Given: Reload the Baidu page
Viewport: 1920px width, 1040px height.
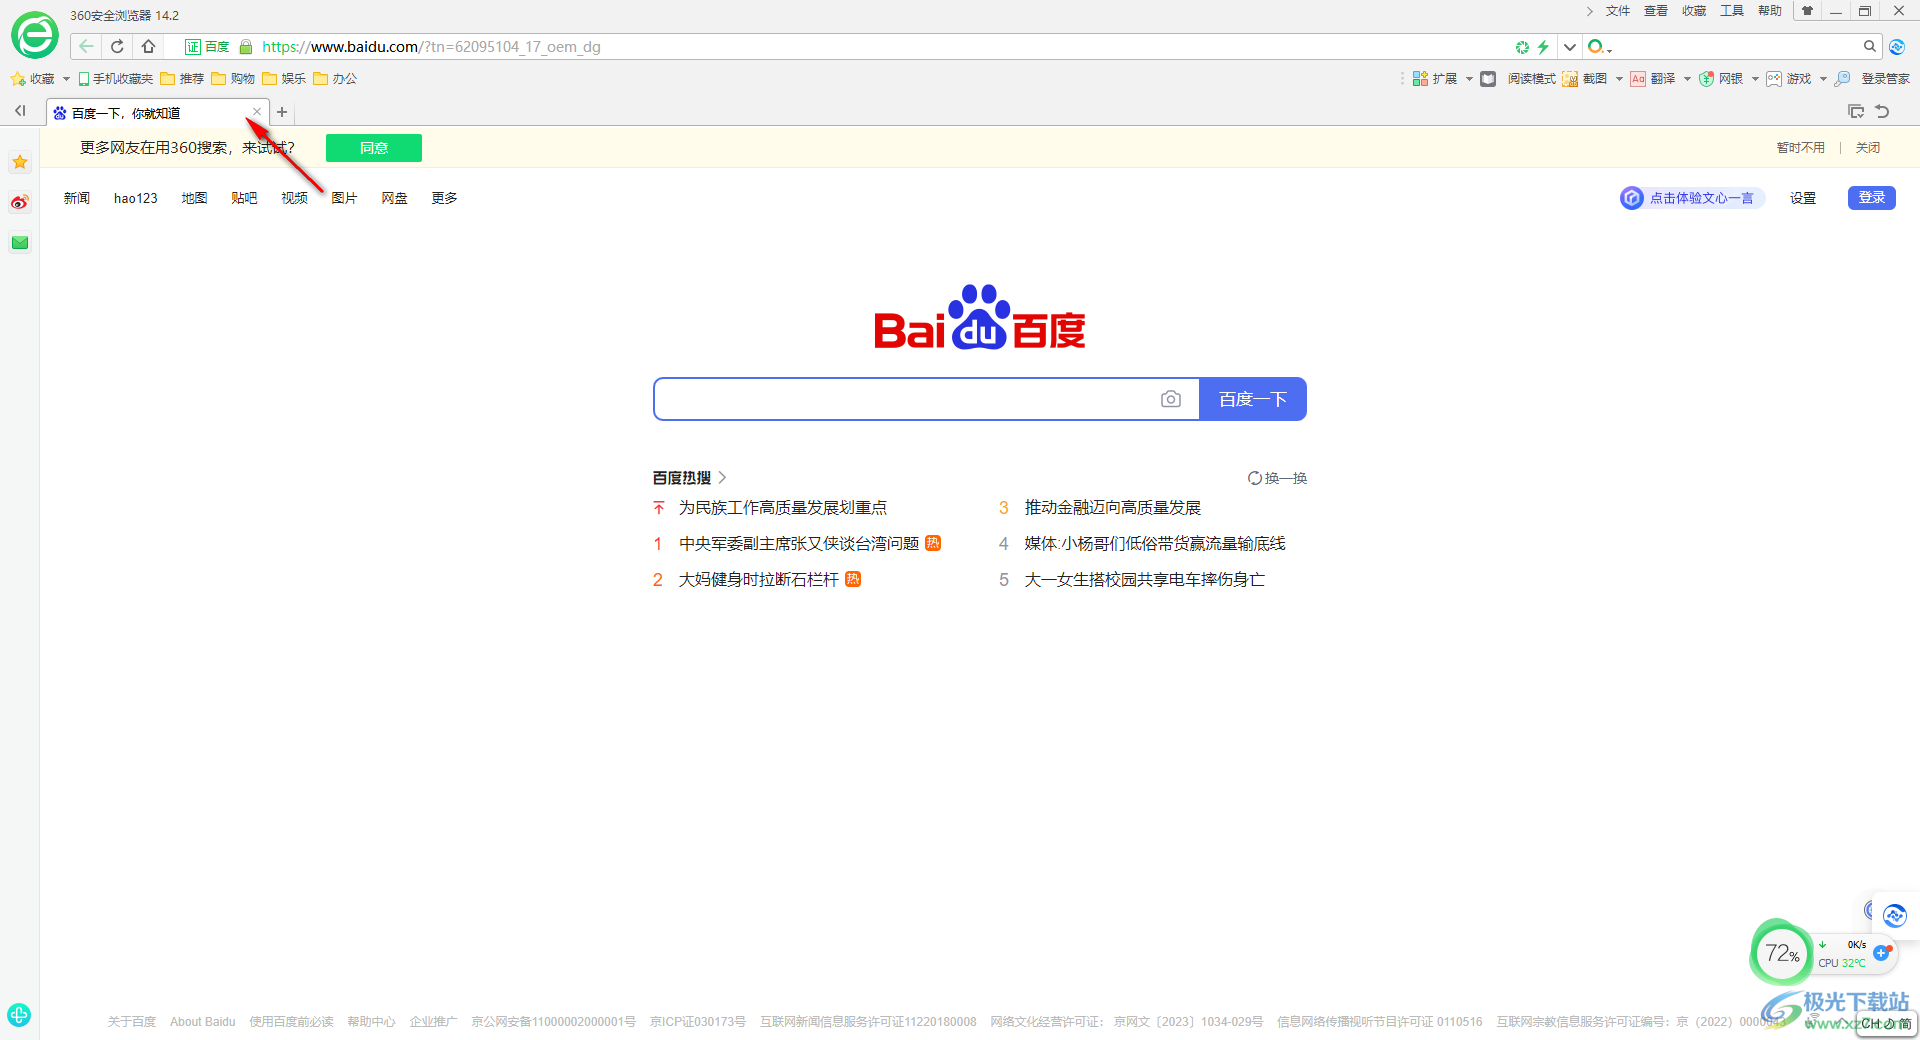Looking at the screenshot, I should (117, 46).
